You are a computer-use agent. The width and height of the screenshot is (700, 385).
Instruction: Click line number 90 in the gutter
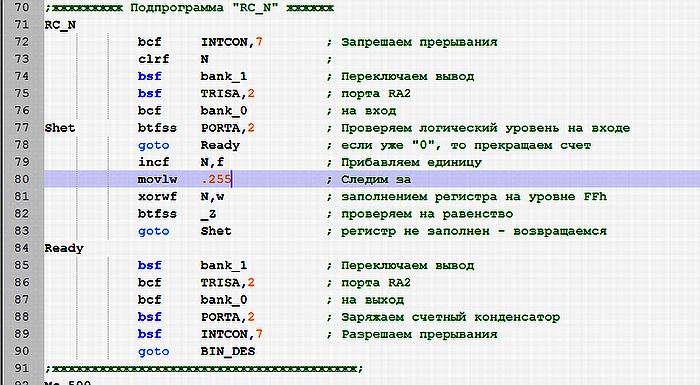(x=21, y=351)
